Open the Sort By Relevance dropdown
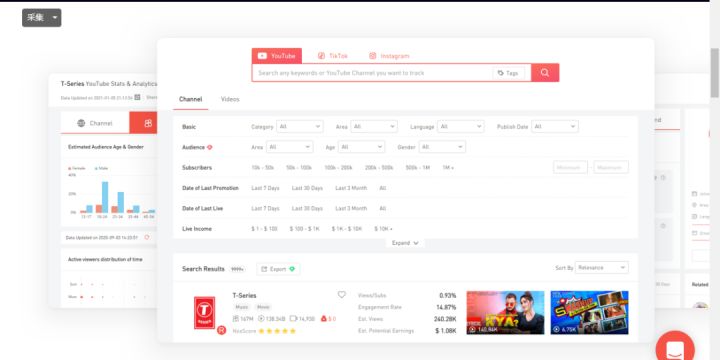This screenshot has width=720, height=360. tap(602, 267)
